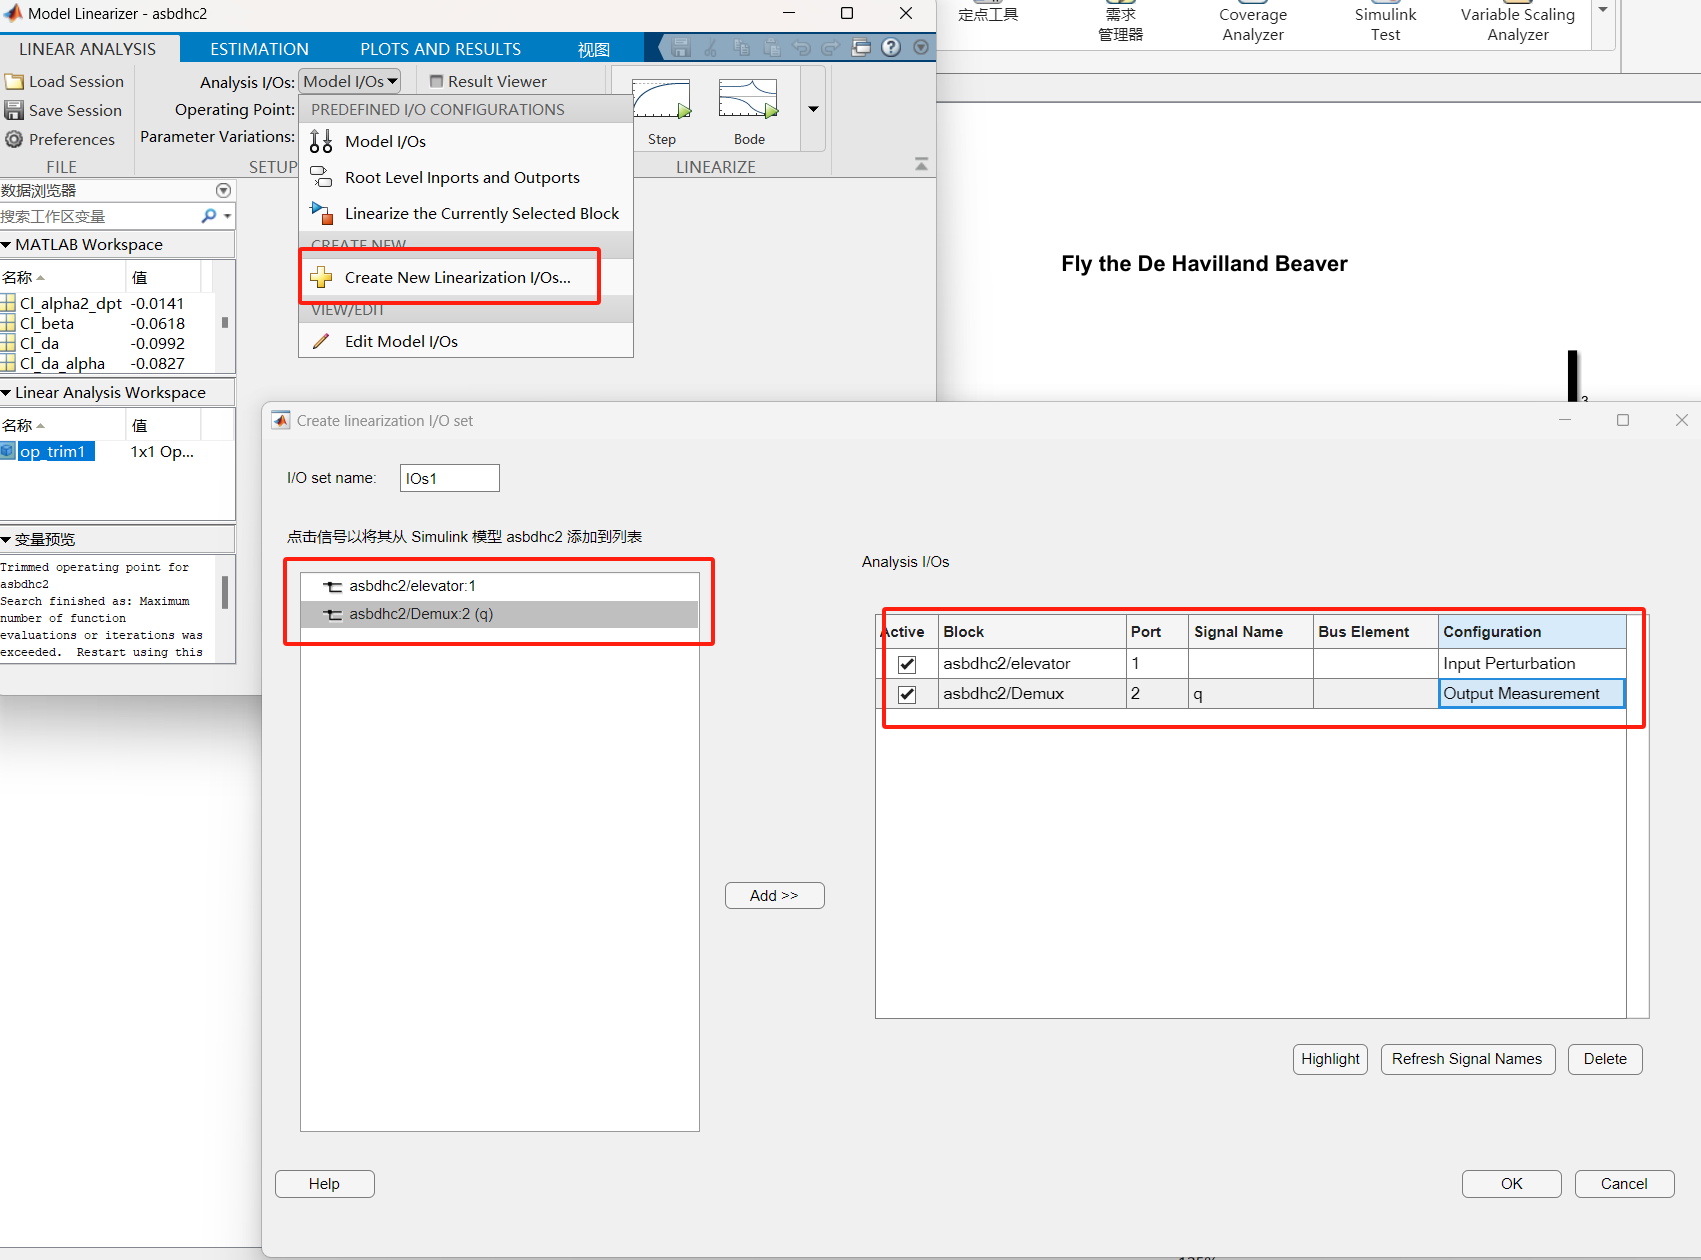Click Cancel in Create linearization I/O set

1624,1184
